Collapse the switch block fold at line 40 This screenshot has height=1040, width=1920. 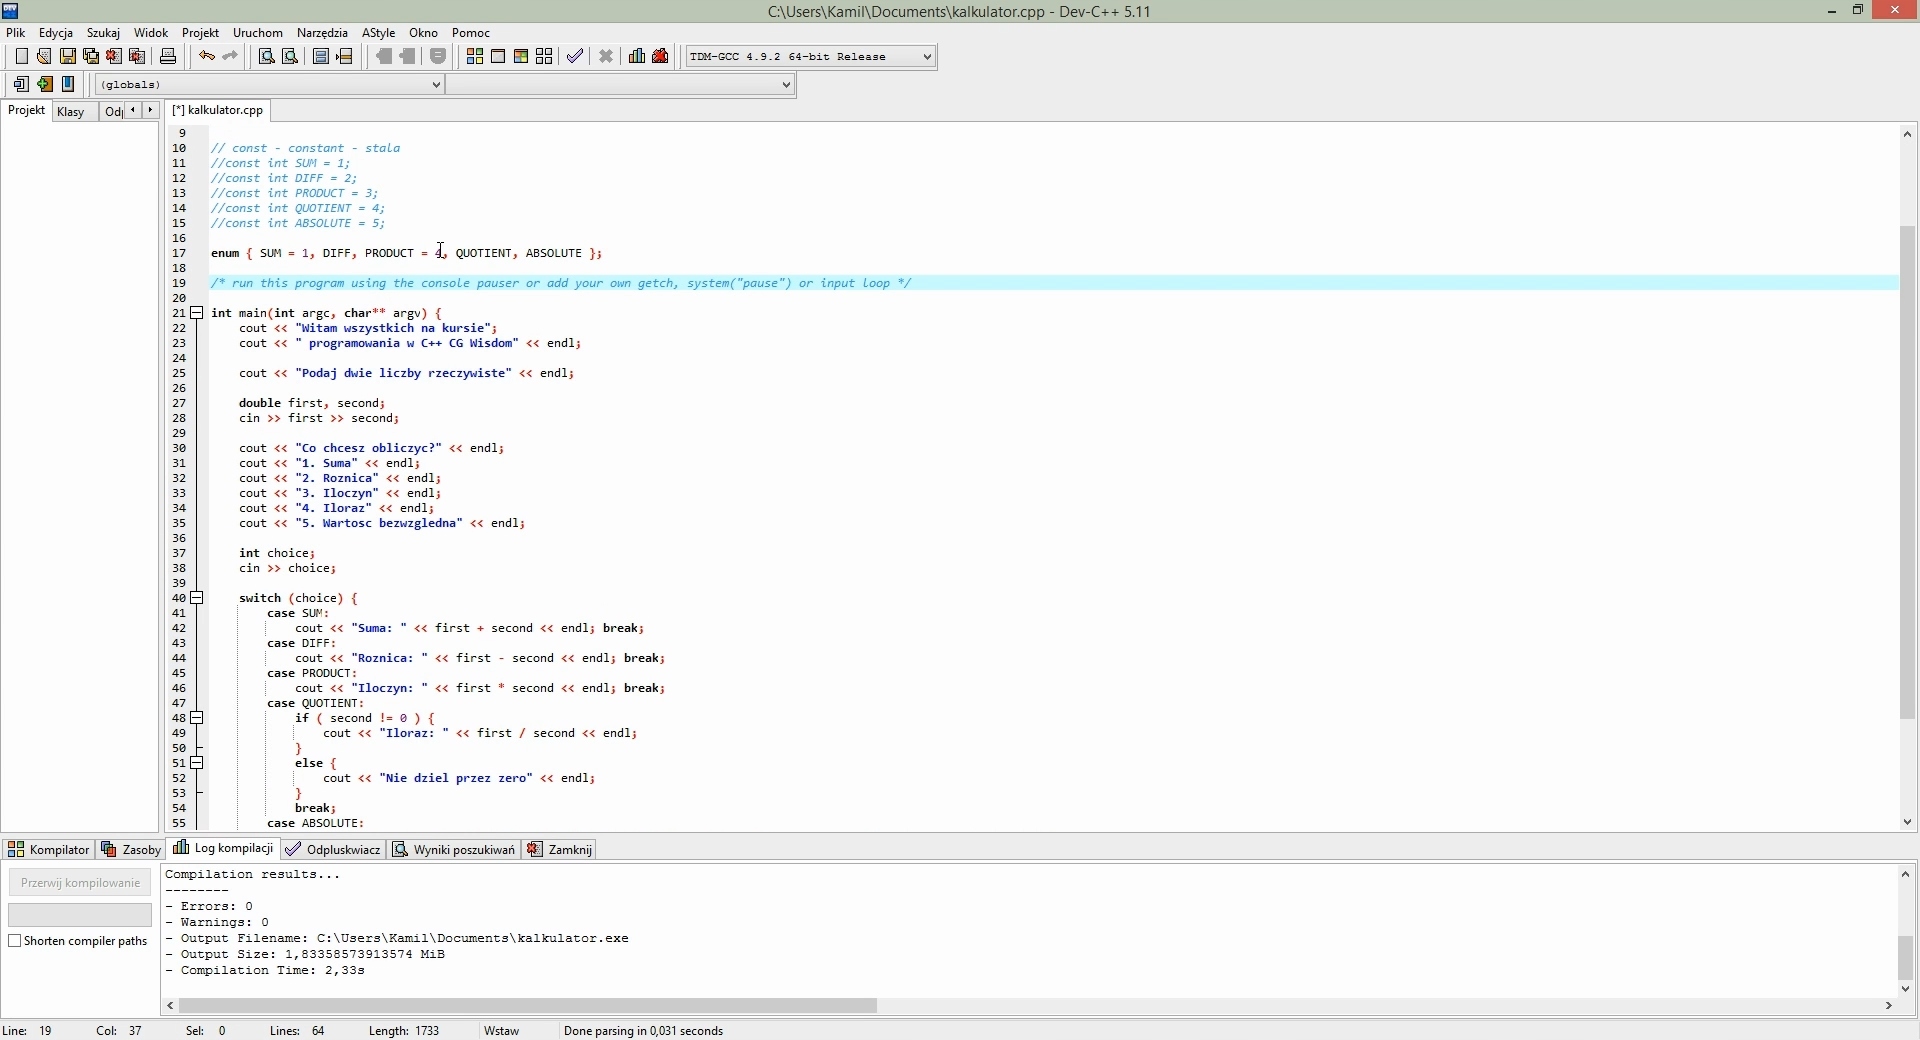tap(198, 599)
